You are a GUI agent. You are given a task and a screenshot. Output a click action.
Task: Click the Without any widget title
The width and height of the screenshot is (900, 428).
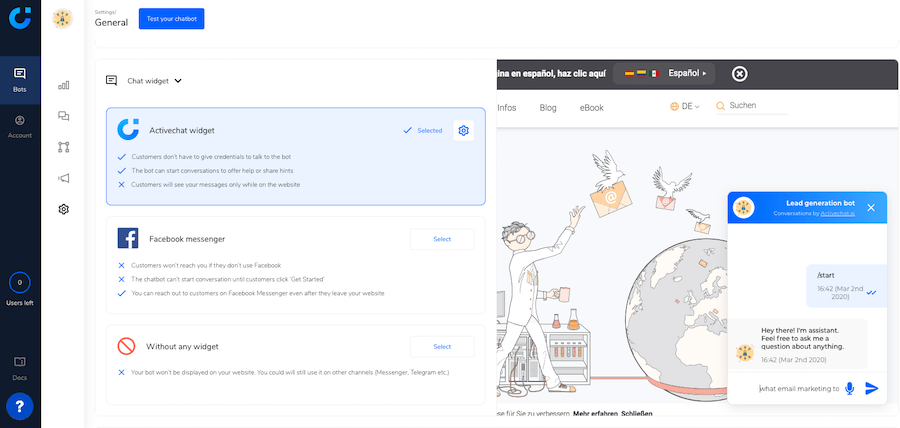pyautogui.click(x=182, y=347)
